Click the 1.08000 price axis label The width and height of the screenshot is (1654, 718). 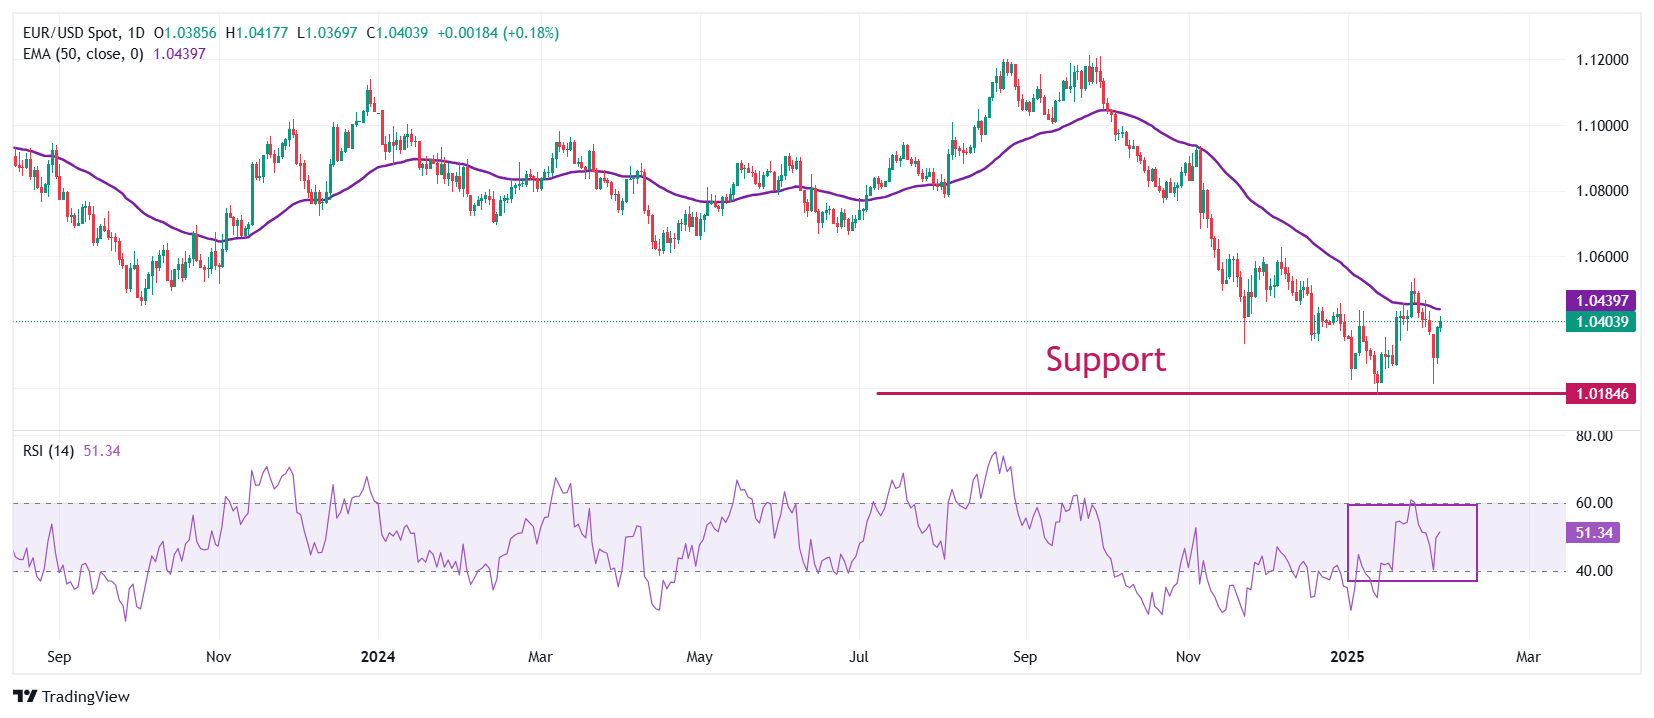tap(1602, 191)
